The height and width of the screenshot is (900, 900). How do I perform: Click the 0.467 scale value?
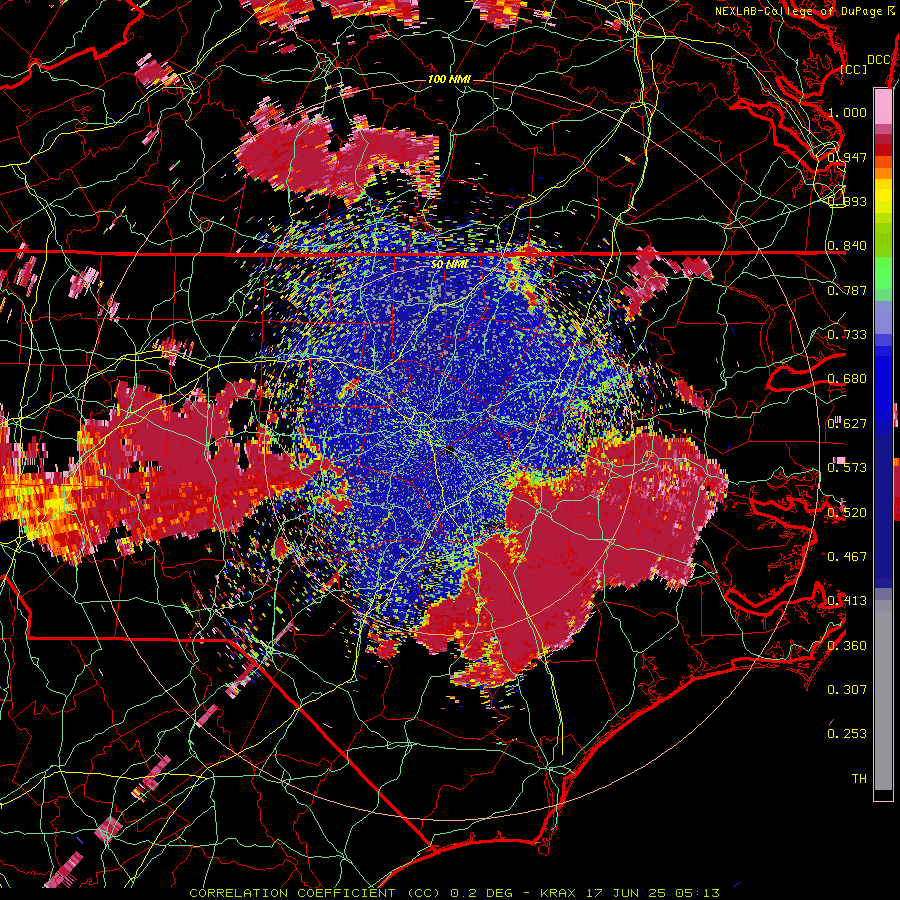[847, 557]
